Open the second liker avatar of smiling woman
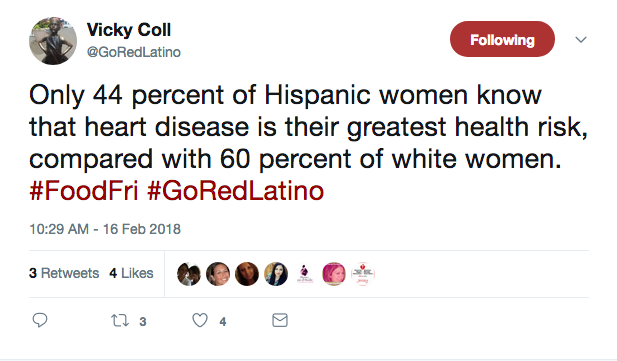This screenshot has height=361, width=617. [x=218, y=274]
